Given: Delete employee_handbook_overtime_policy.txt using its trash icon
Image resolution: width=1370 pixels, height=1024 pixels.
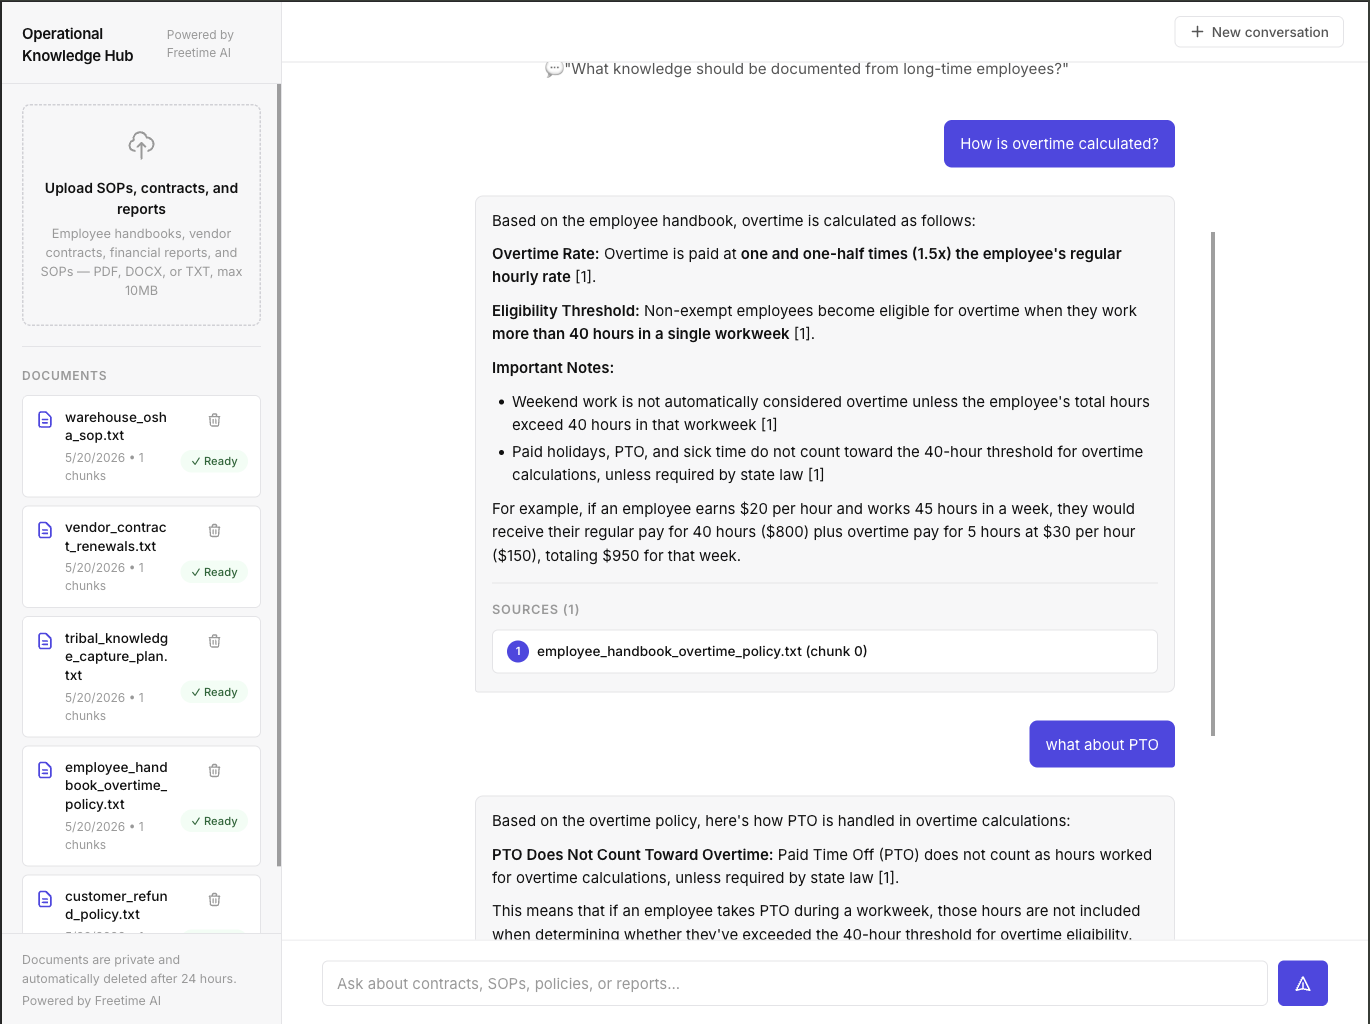Looking at the screenshot, I should point(214,770).
